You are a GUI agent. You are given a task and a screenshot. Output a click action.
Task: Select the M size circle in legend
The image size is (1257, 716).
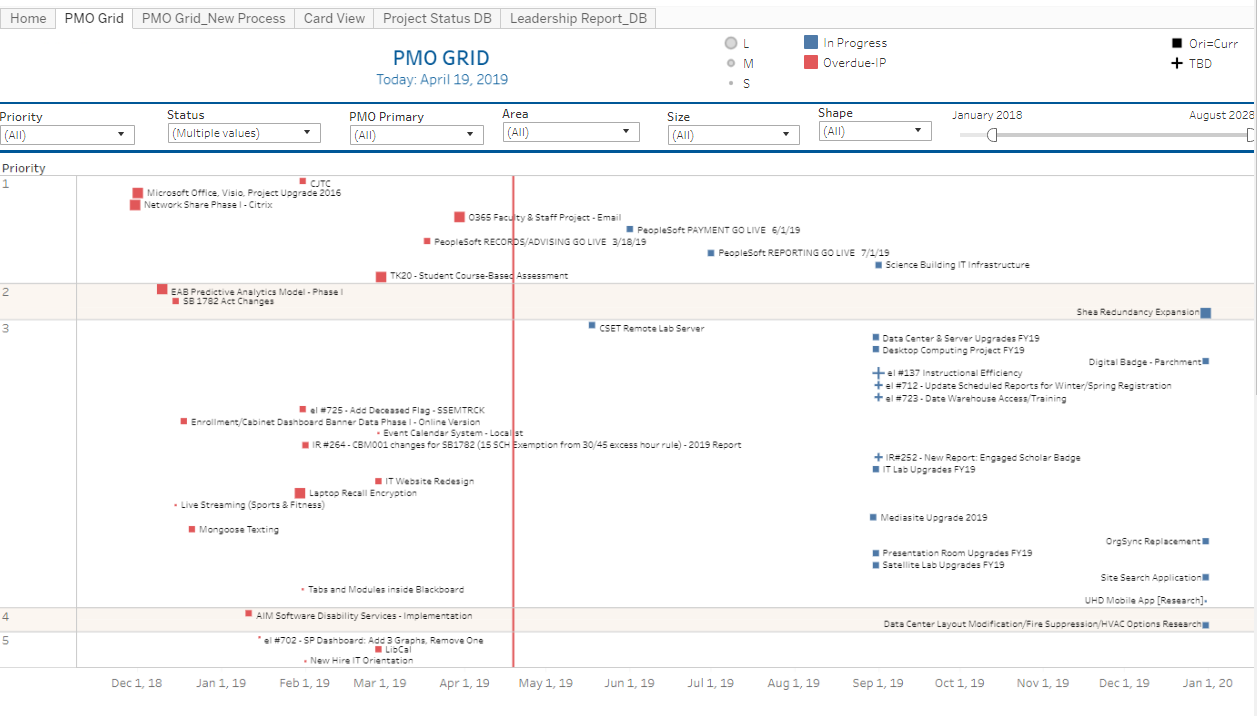tap(731, 63)
